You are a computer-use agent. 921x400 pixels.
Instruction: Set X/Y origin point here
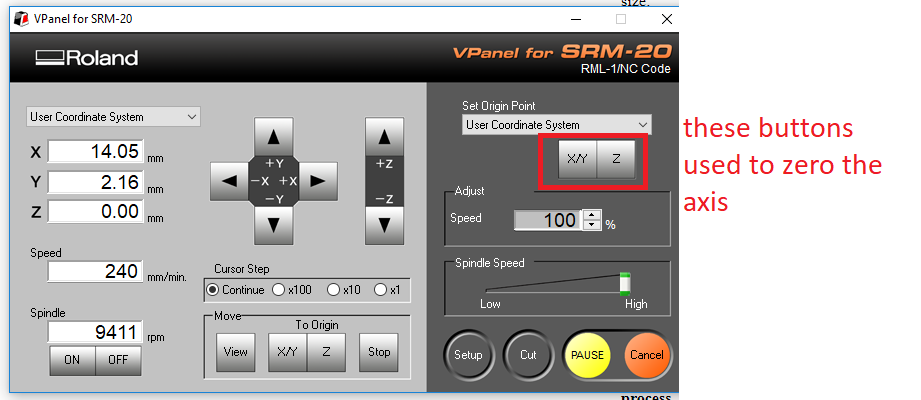click(x=577, y=159)
